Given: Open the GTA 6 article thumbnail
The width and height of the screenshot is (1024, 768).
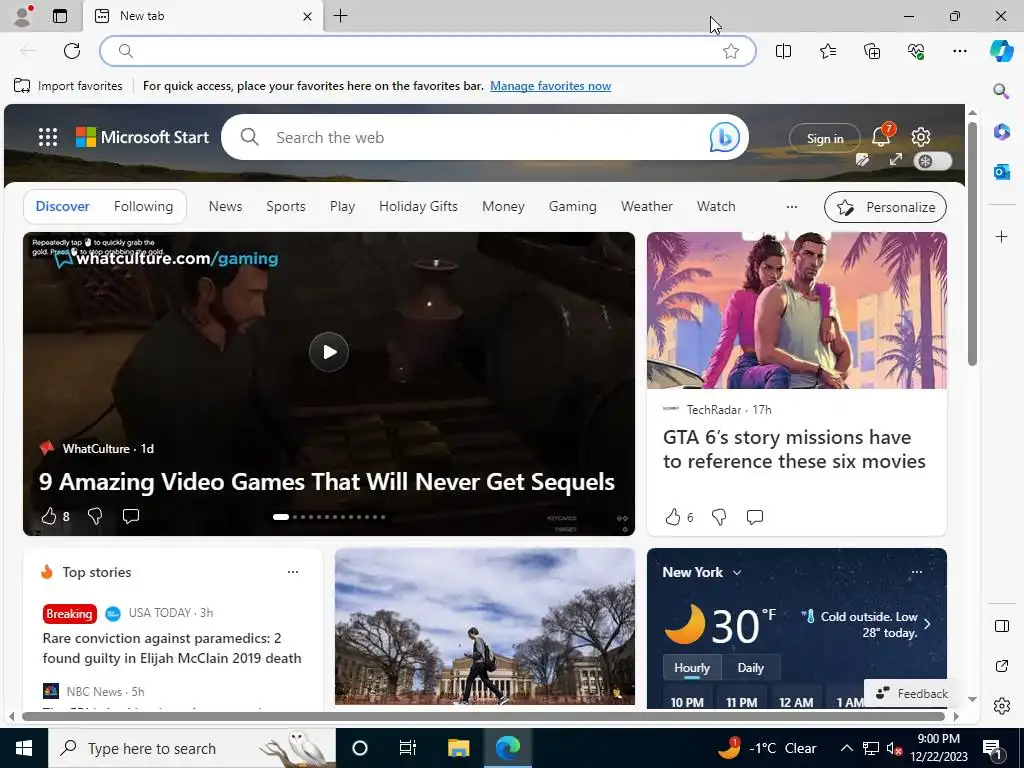Looking at the screenshot, I should (797, 310).
